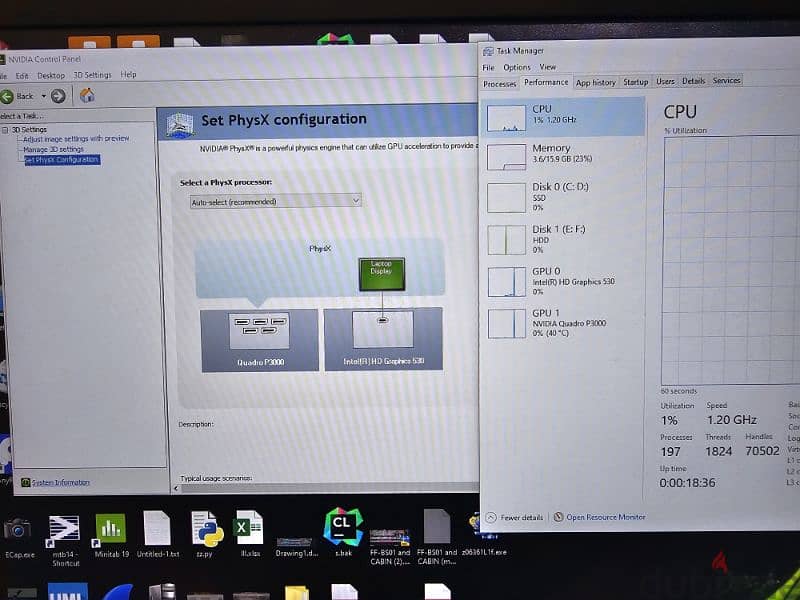Open the View menu in Task Manager

pyautogui.click(x=547, y=67)
